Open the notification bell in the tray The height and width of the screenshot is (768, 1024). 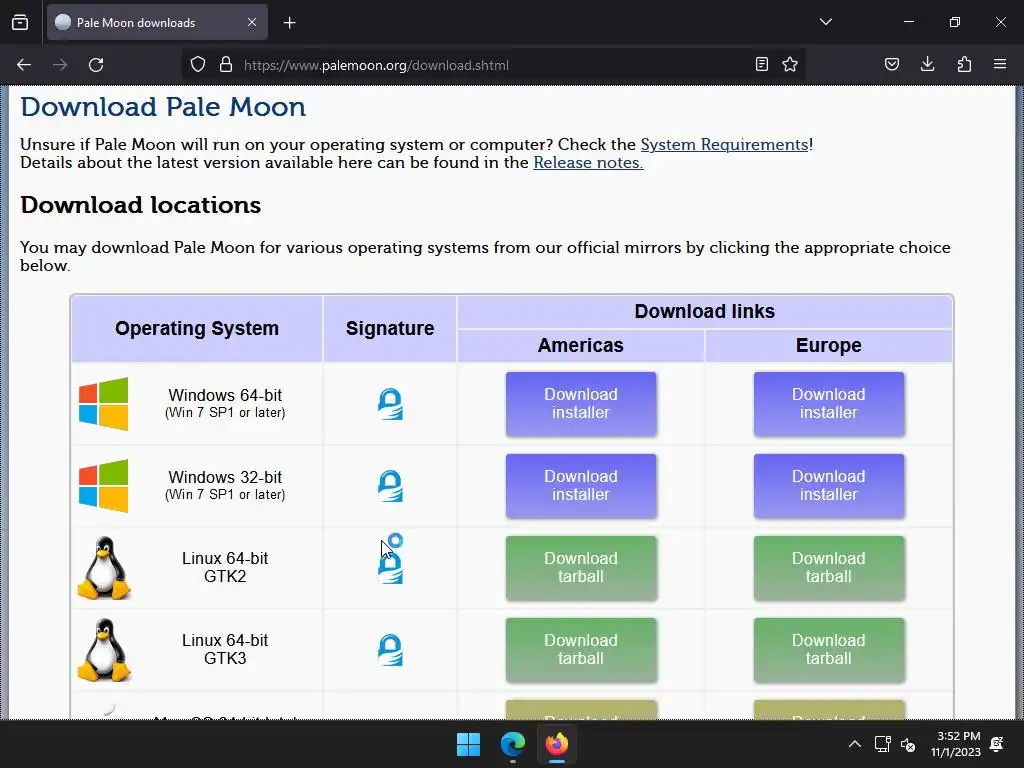tap(997, 744)
